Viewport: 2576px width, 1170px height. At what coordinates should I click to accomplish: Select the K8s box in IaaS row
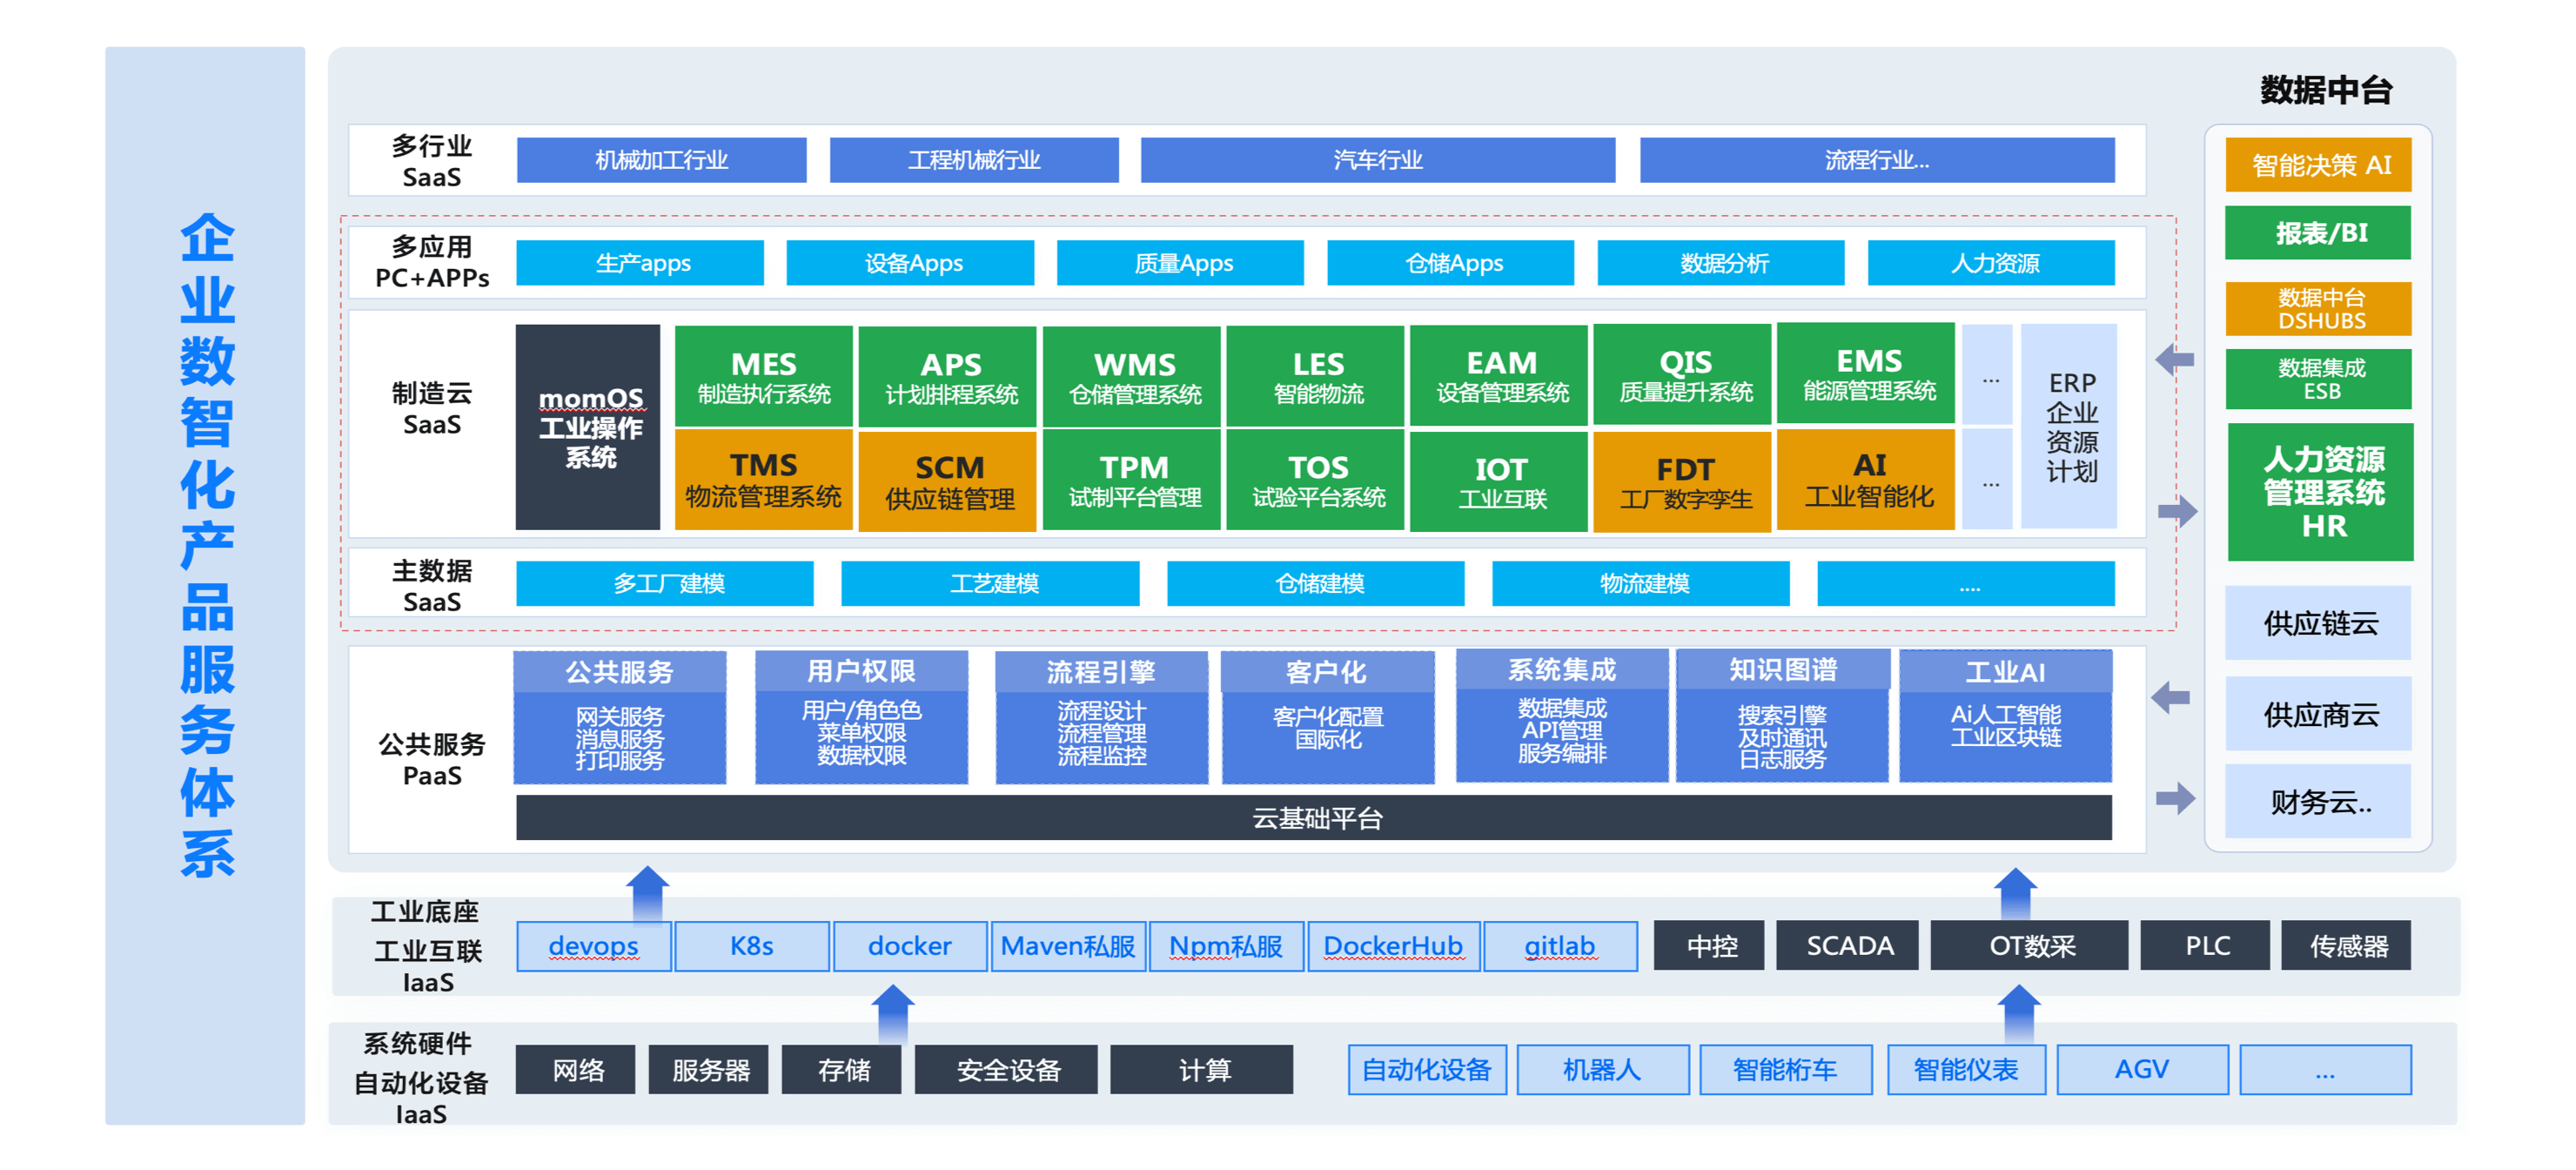click(751, 946)
